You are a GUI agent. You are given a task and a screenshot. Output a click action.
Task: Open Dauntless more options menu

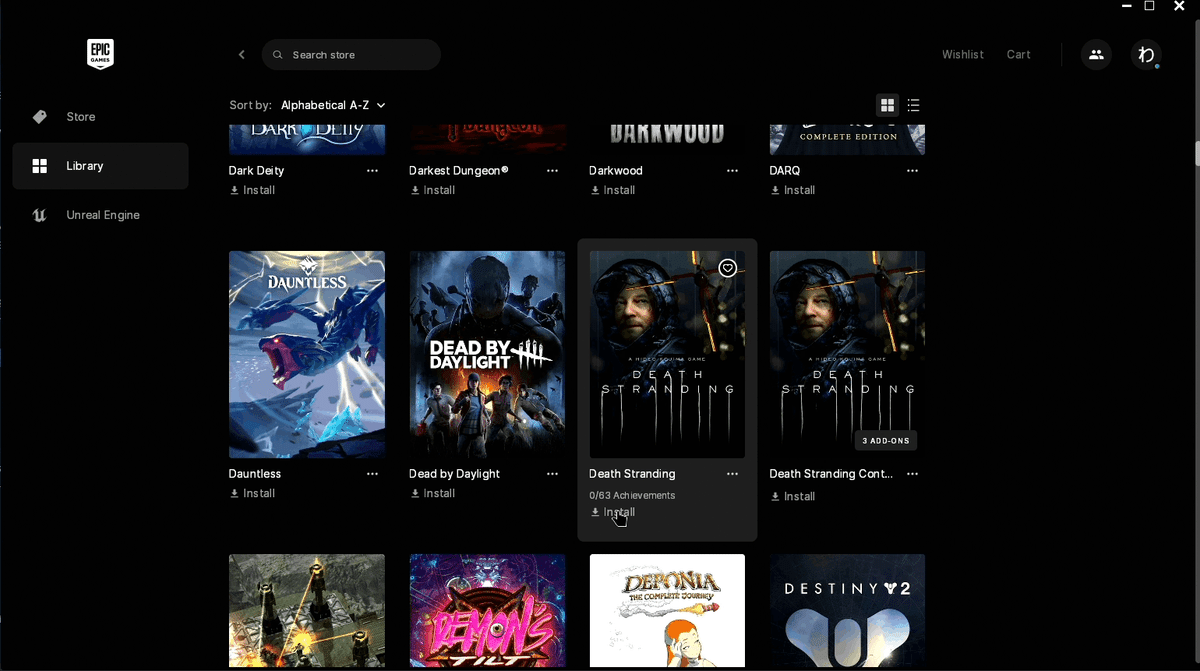click(x=372, y=474)
